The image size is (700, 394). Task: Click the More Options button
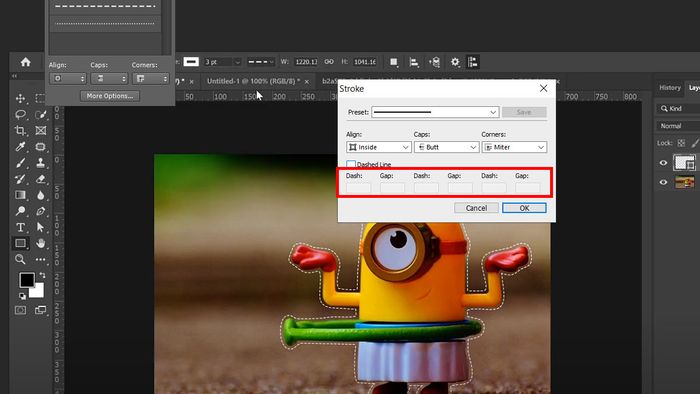(110, 96)
